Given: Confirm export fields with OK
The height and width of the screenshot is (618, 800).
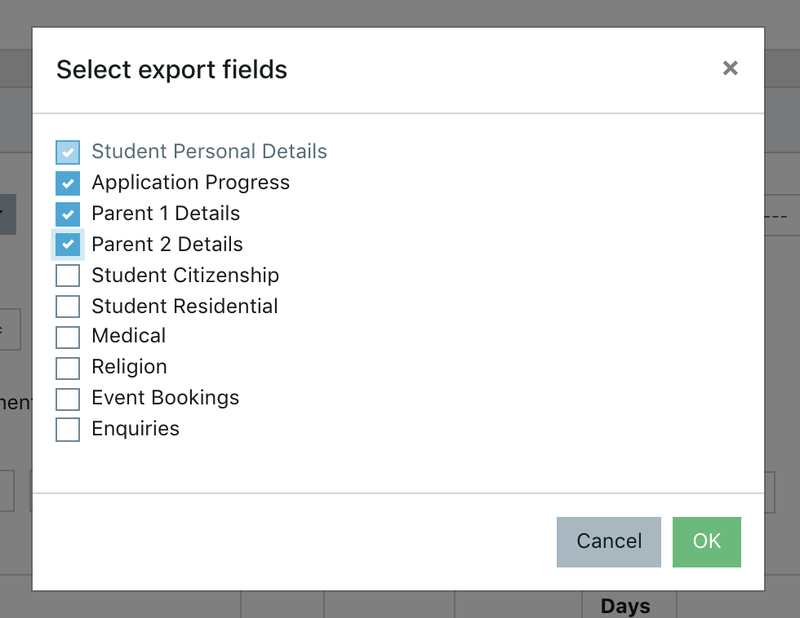Looking at the screenshot, I should pyautogui.click(x=707, y=541).
